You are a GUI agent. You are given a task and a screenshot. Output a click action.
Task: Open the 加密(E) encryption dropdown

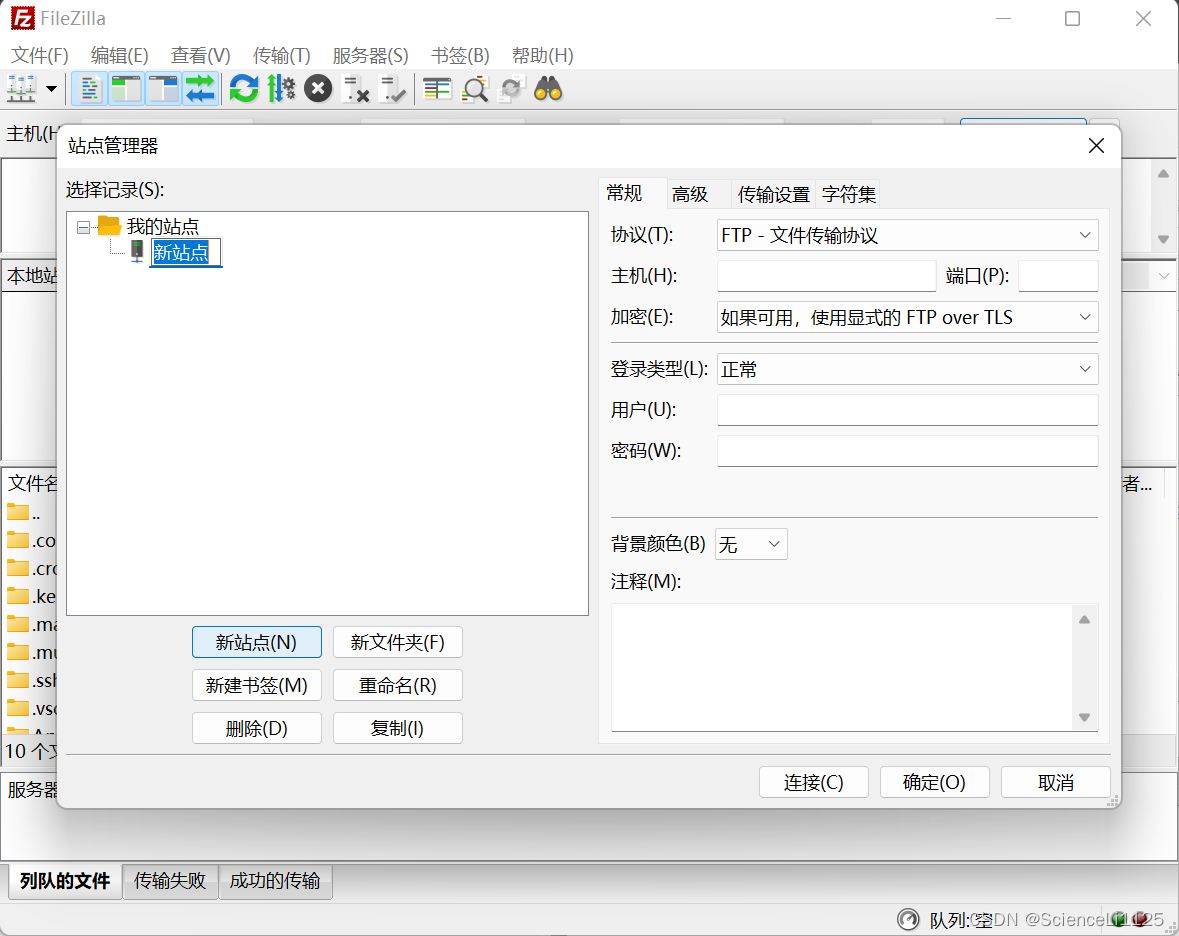pyautogui.click(x=908, y=317)
